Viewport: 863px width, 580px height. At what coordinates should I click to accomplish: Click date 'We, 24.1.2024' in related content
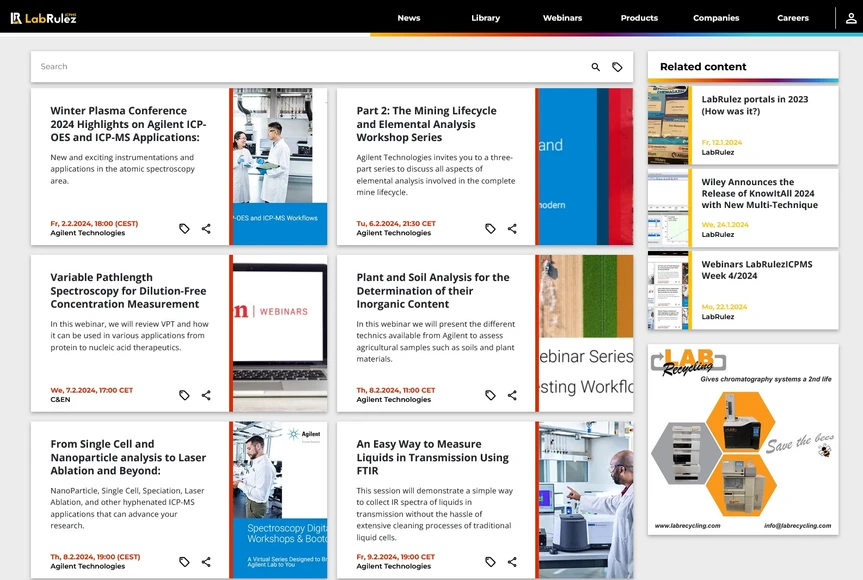725,225
